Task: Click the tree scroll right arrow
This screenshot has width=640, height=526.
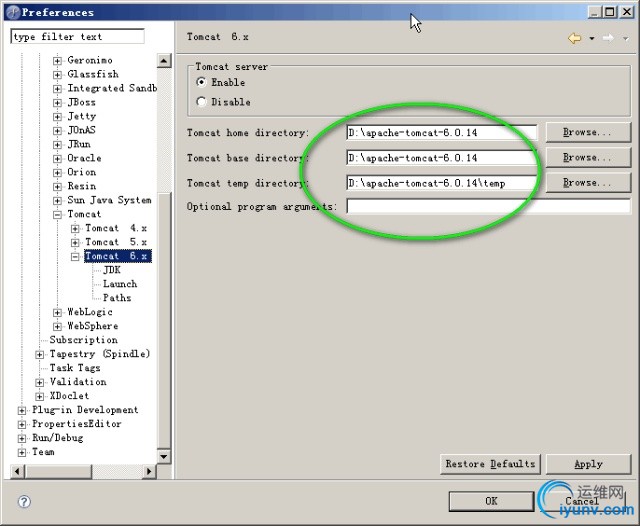Action: 149,471
